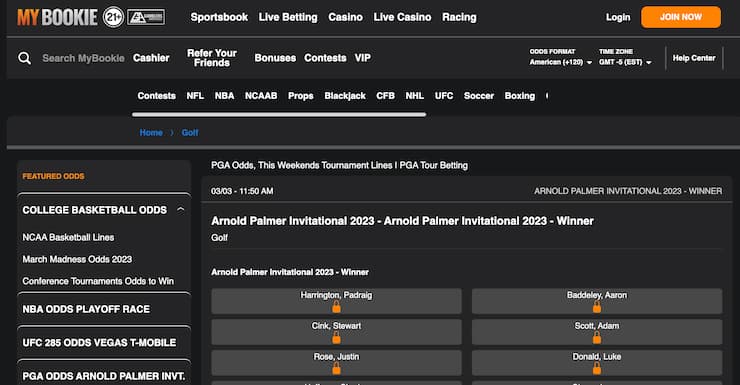Open the Bonuses page

pos(275,58)
